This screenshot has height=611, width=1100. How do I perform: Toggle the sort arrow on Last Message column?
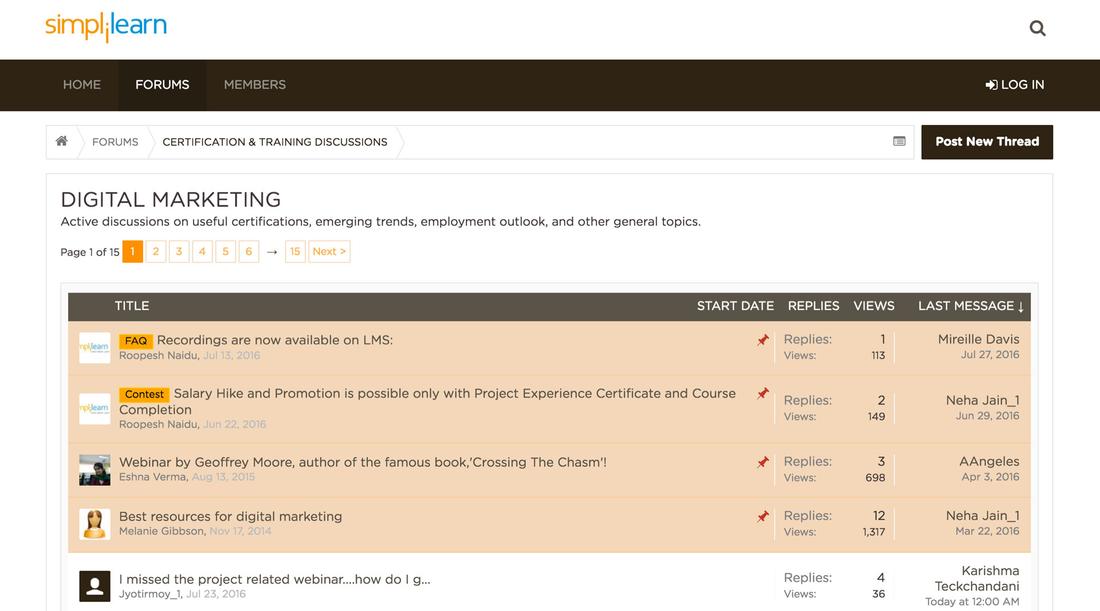1019,306
